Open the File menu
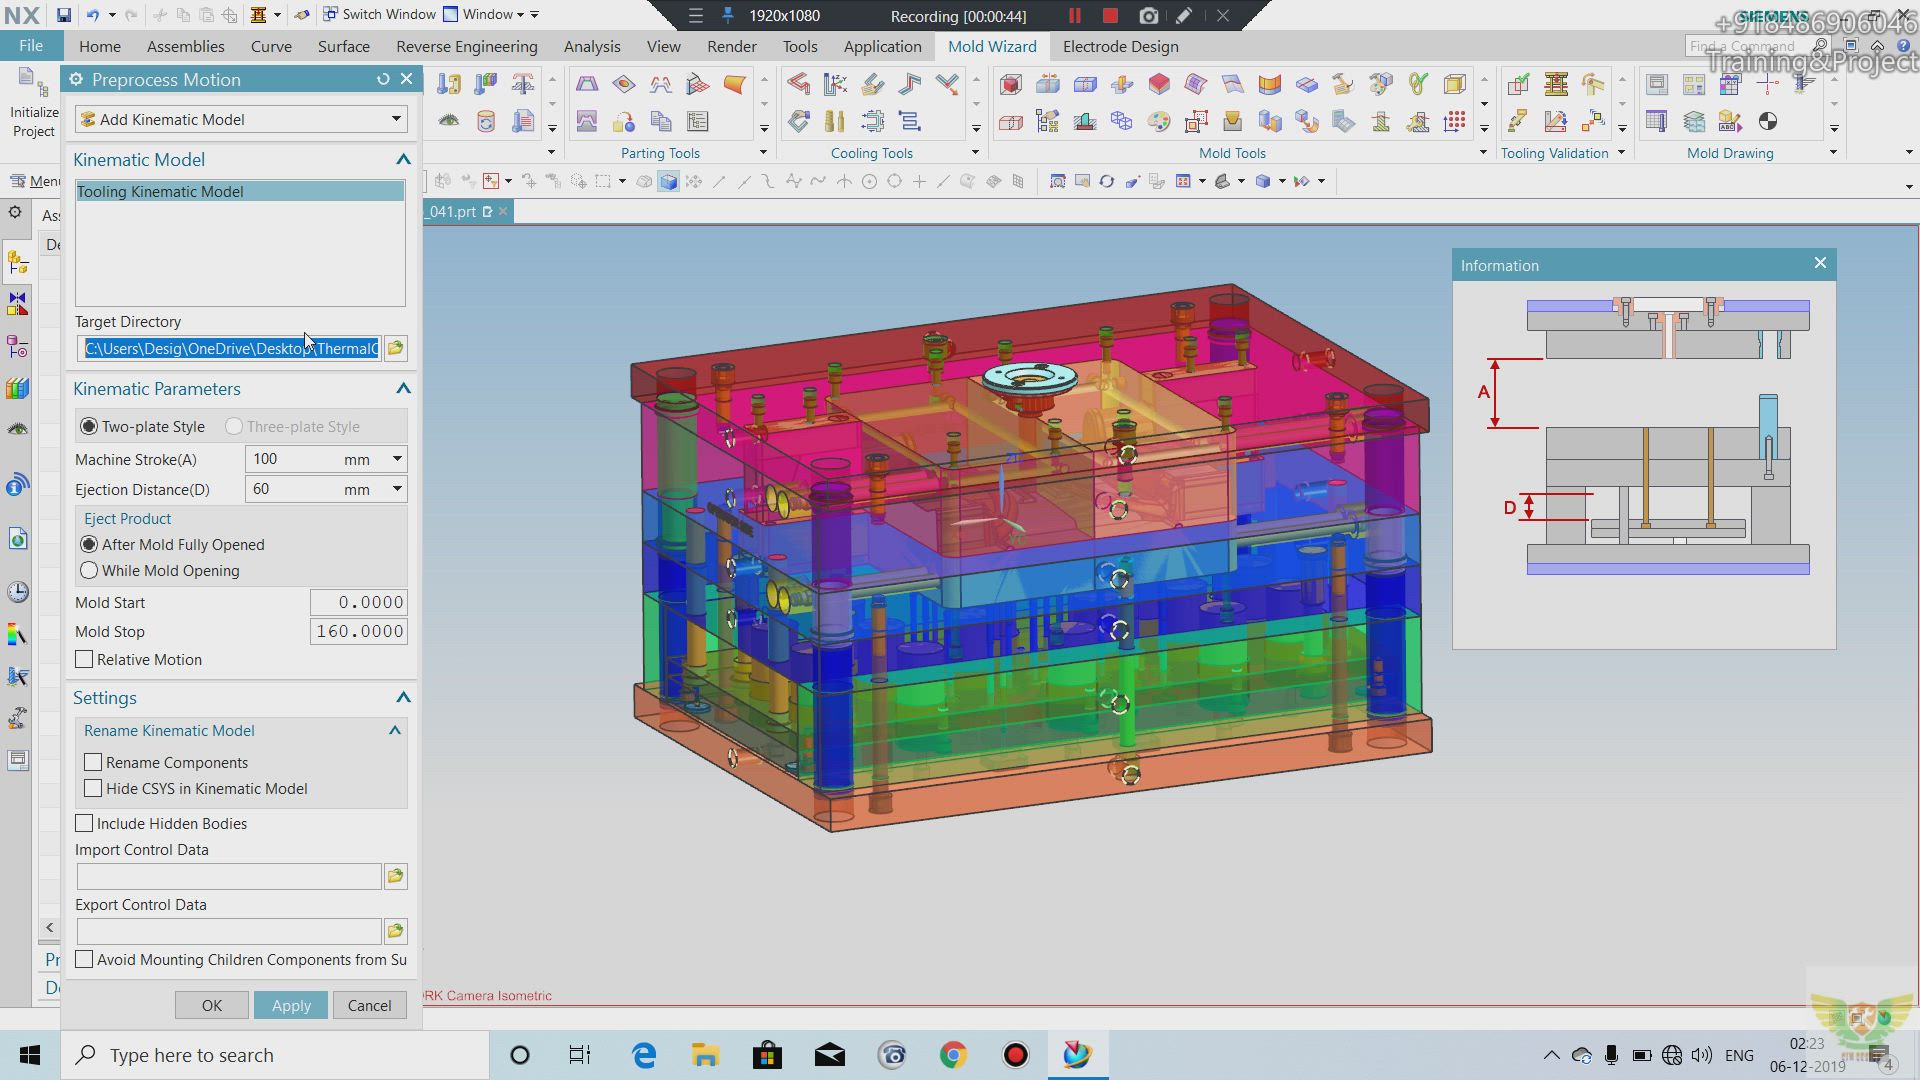Screen dimensions: 1920x1080 click(31, 46)
